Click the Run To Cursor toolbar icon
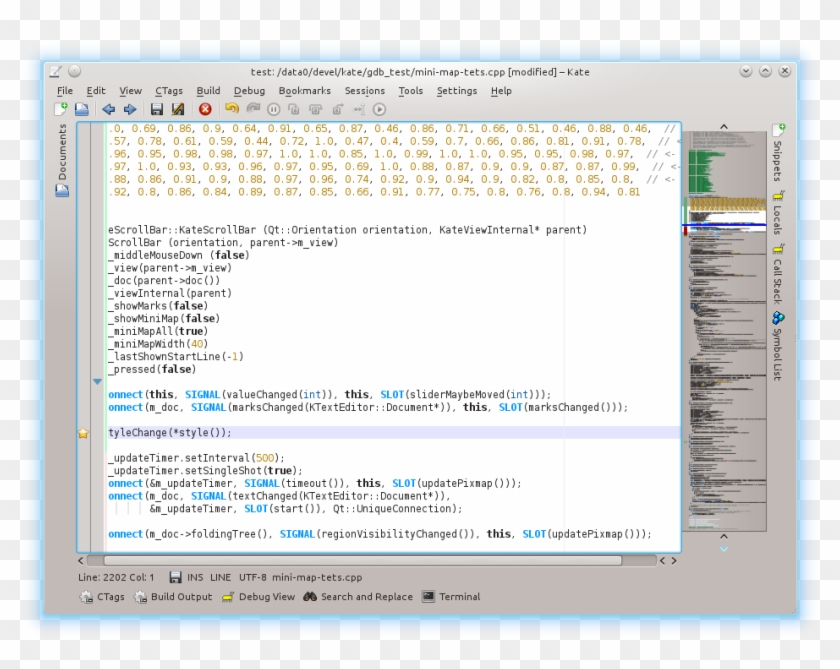 (x=358, y=109)
